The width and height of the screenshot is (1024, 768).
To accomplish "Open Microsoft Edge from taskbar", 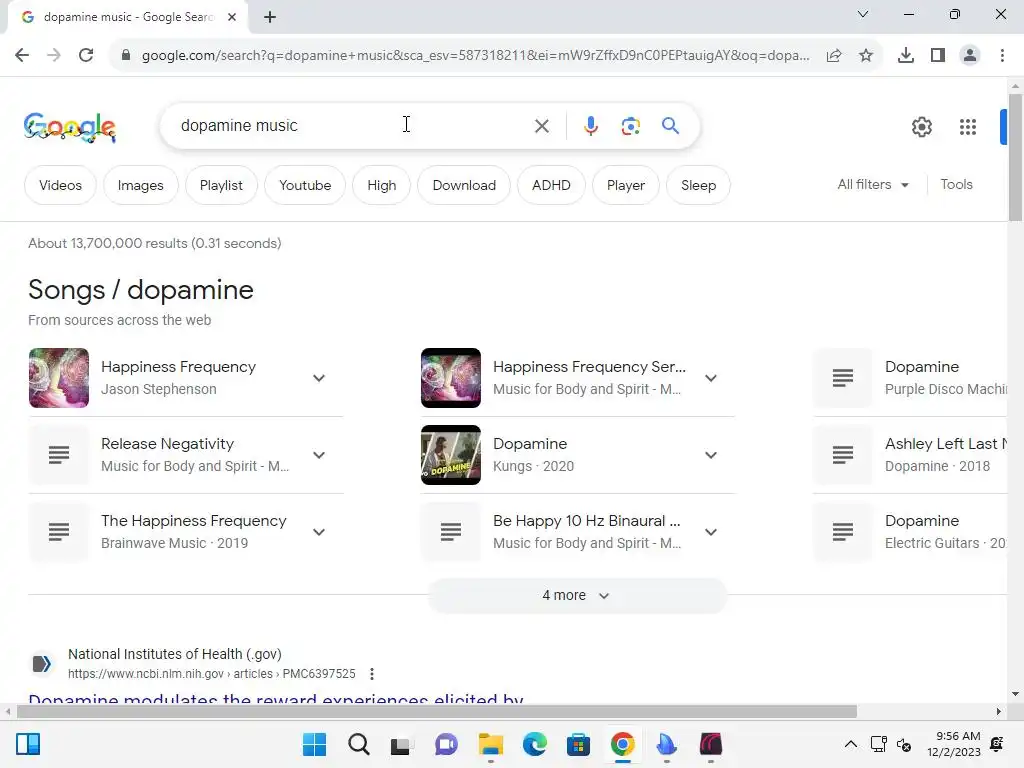I will point(534,744).
